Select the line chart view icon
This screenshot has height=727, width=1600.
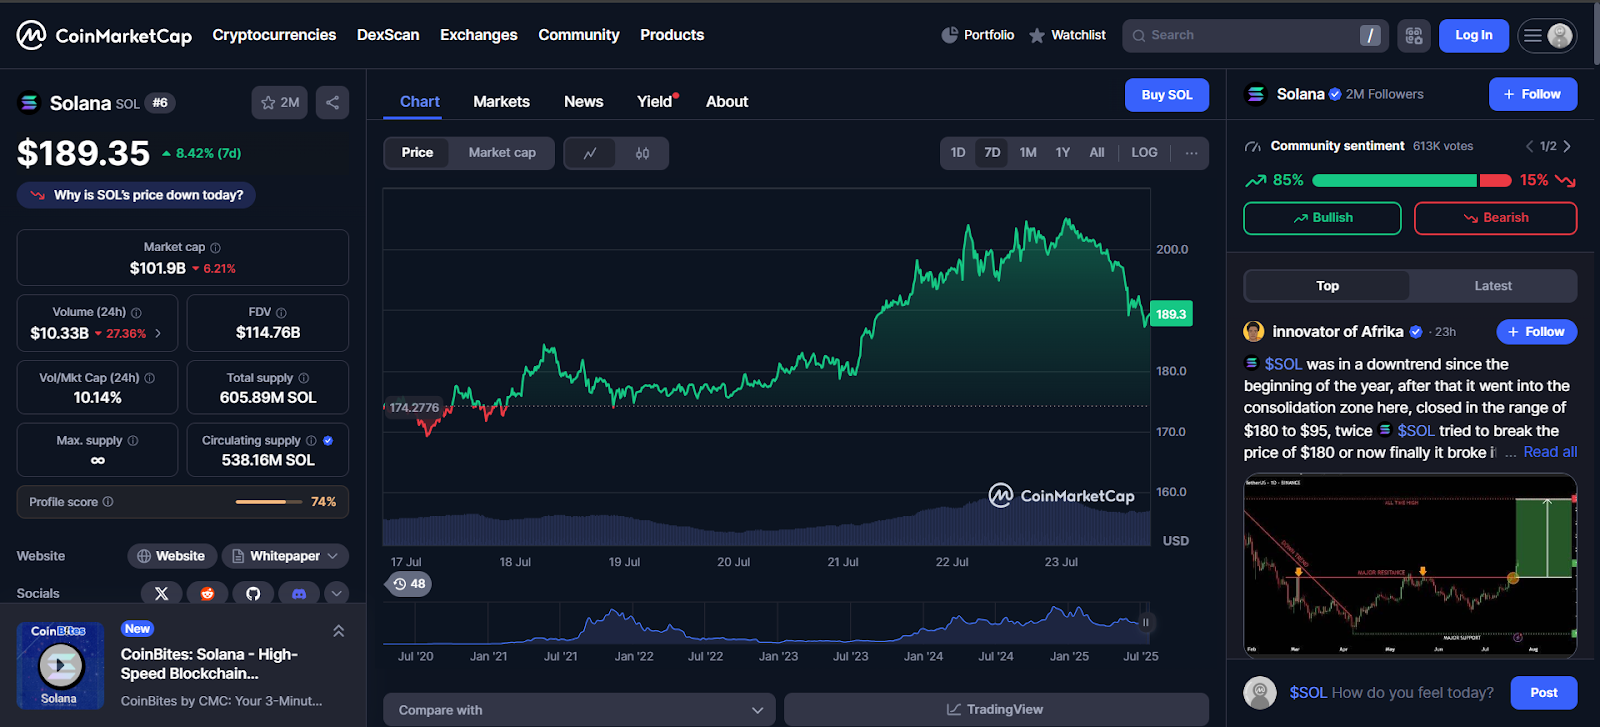click(x=591, y=153)
